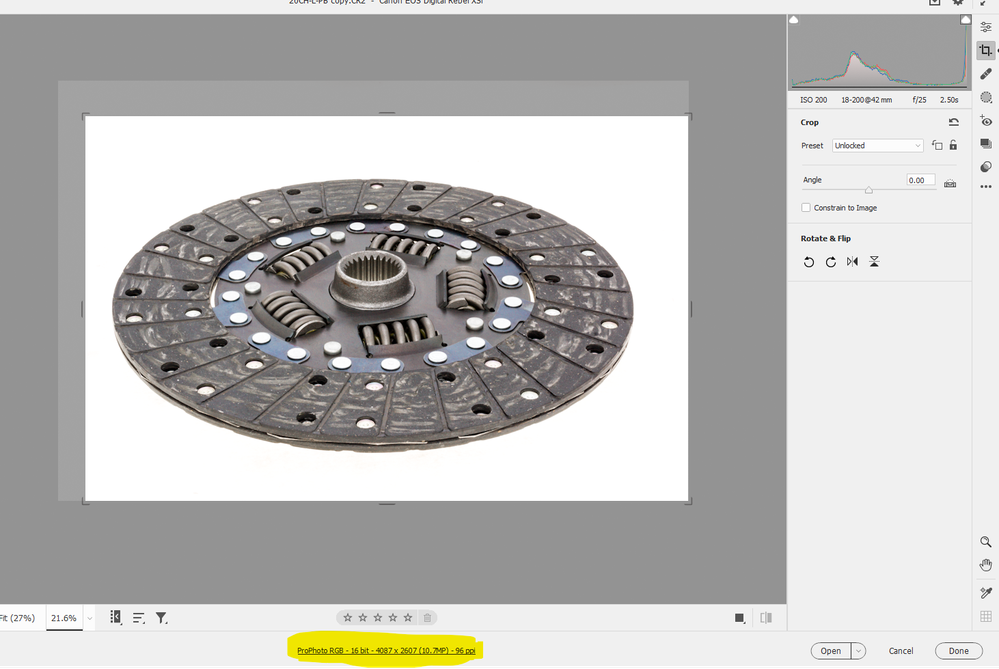
Task: Open the ProPhoto RGB workflow options link
Action: click(x=388, y=649)
